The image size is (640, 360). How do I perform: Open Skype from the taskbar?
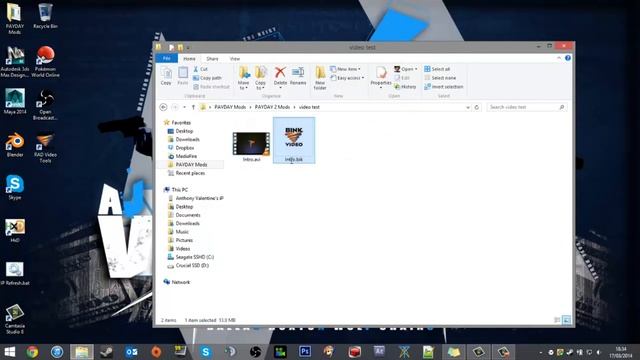pos(206,351)
